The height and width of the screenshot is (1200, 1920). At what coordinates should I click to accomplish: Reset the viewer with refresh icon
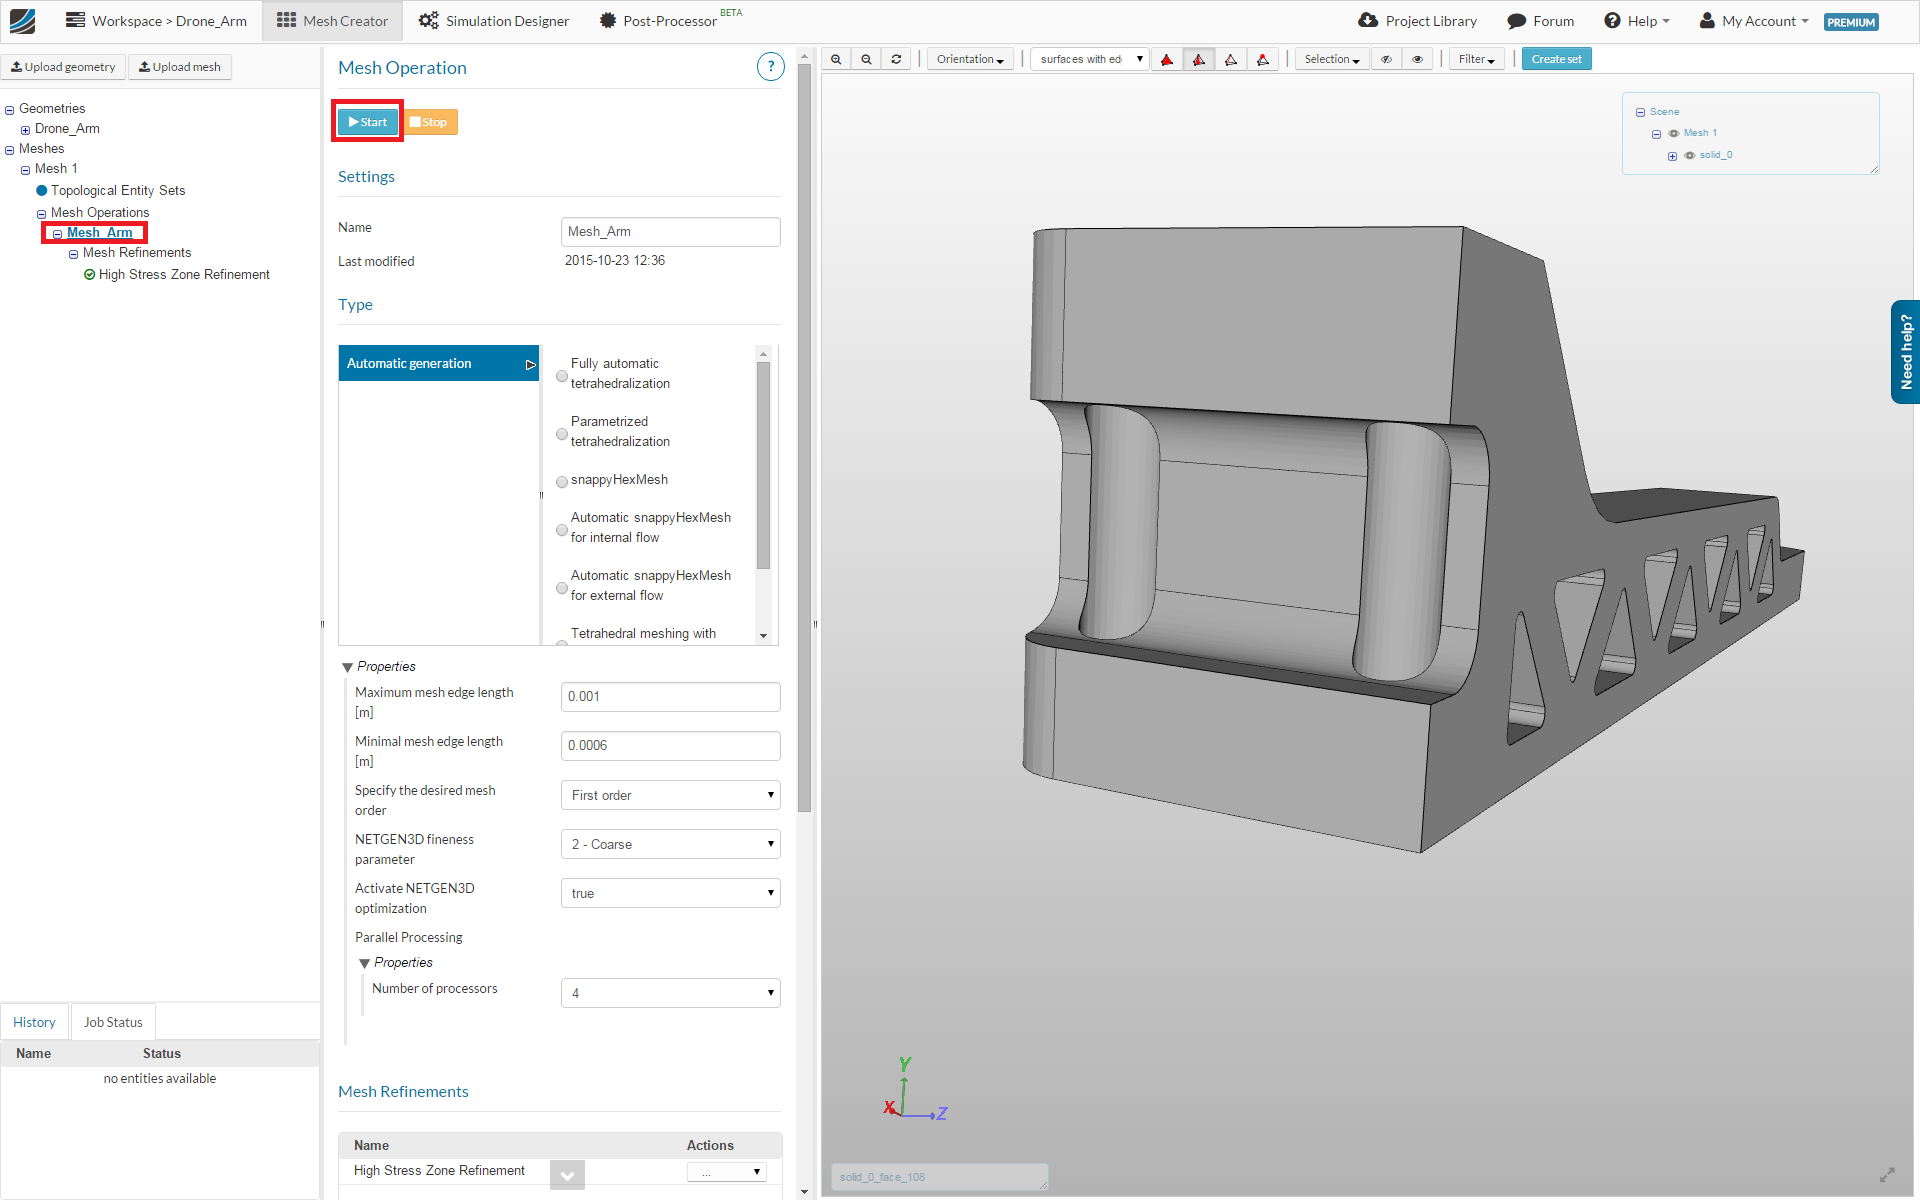click(x=896, y=59)
